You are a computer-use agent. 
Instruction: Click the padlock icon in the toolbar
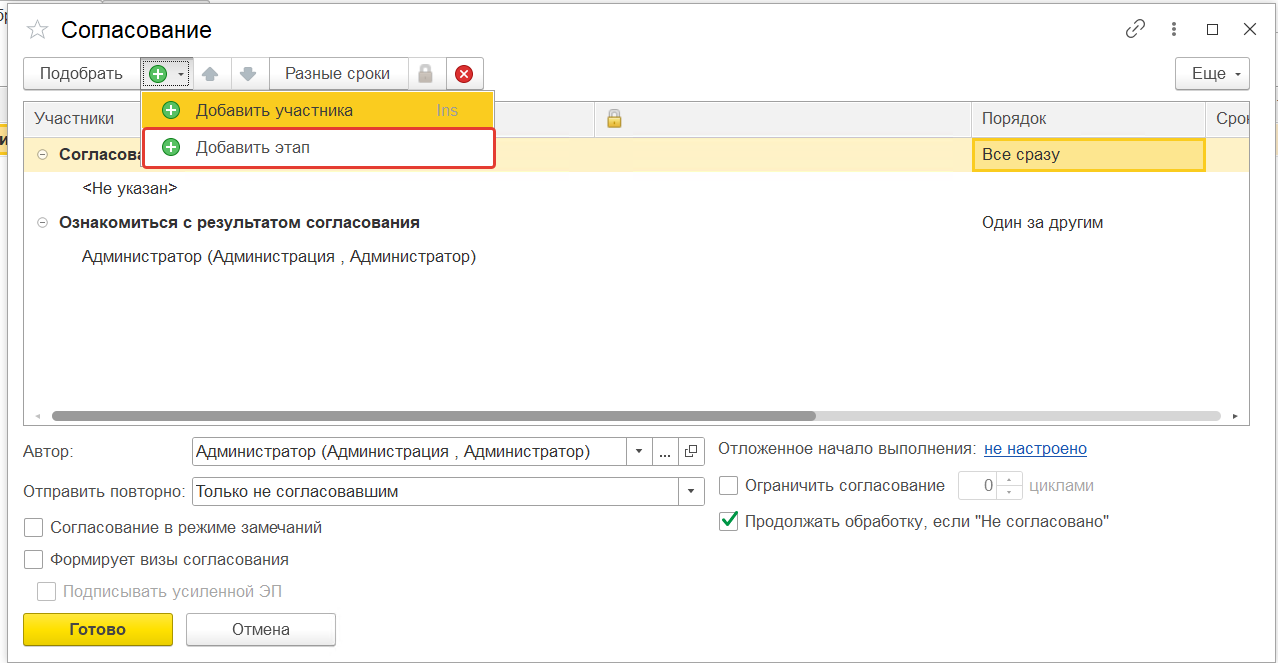tap(426, 74)
